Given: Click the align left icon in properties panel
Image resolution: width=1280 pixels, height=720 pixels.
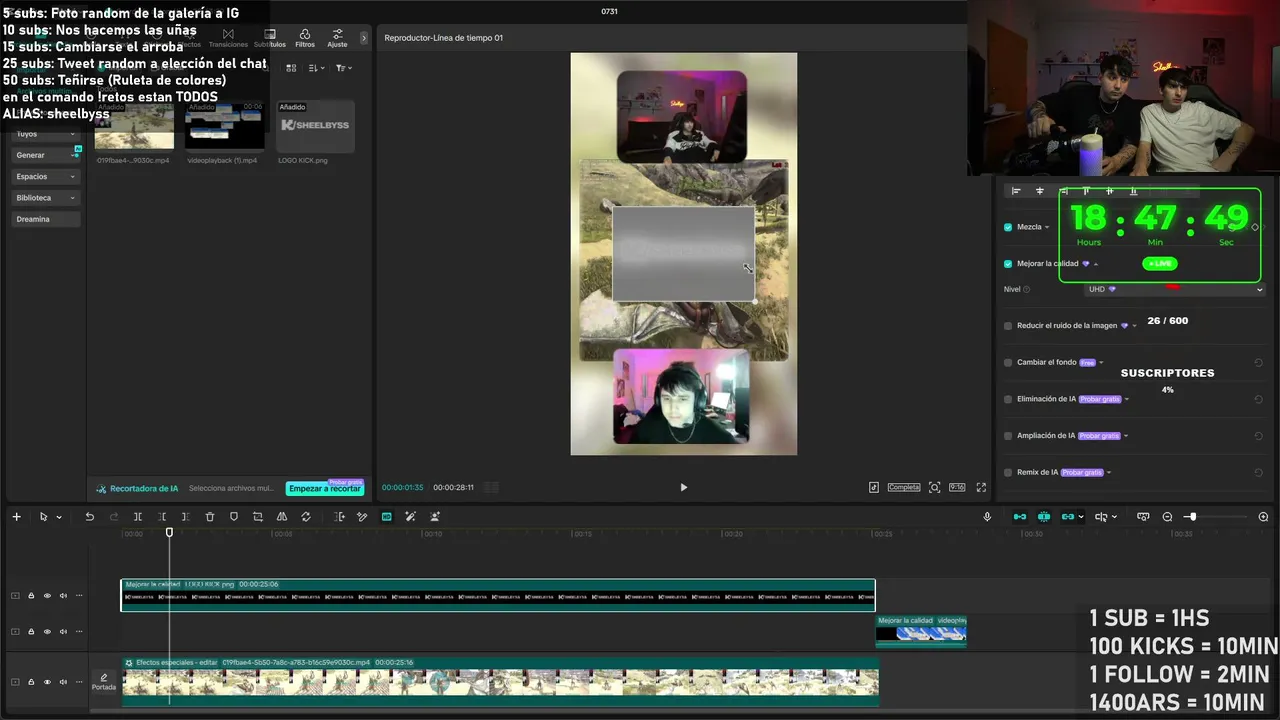Looking at the screenshot, I should tap(1016, 191).
